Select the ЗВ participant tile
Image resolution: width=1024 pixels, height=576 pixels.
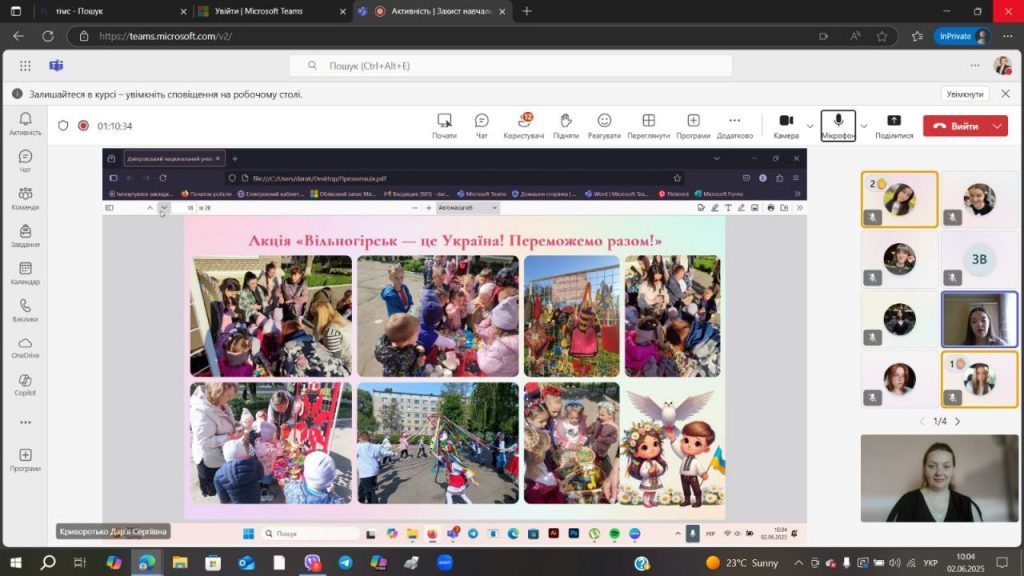coord(979,259)
